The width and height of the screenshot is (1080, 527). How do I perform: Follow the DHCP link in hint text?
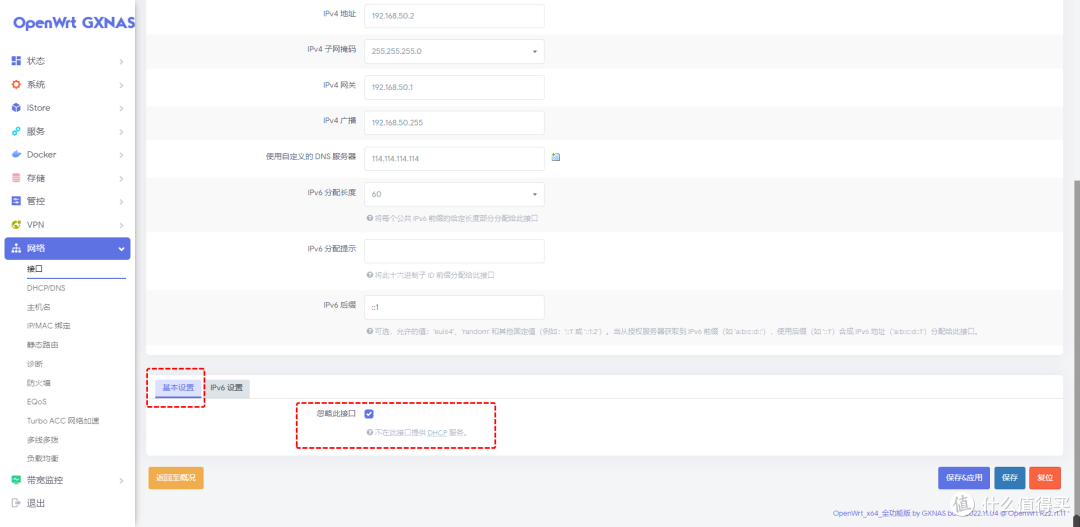(437, 433)
